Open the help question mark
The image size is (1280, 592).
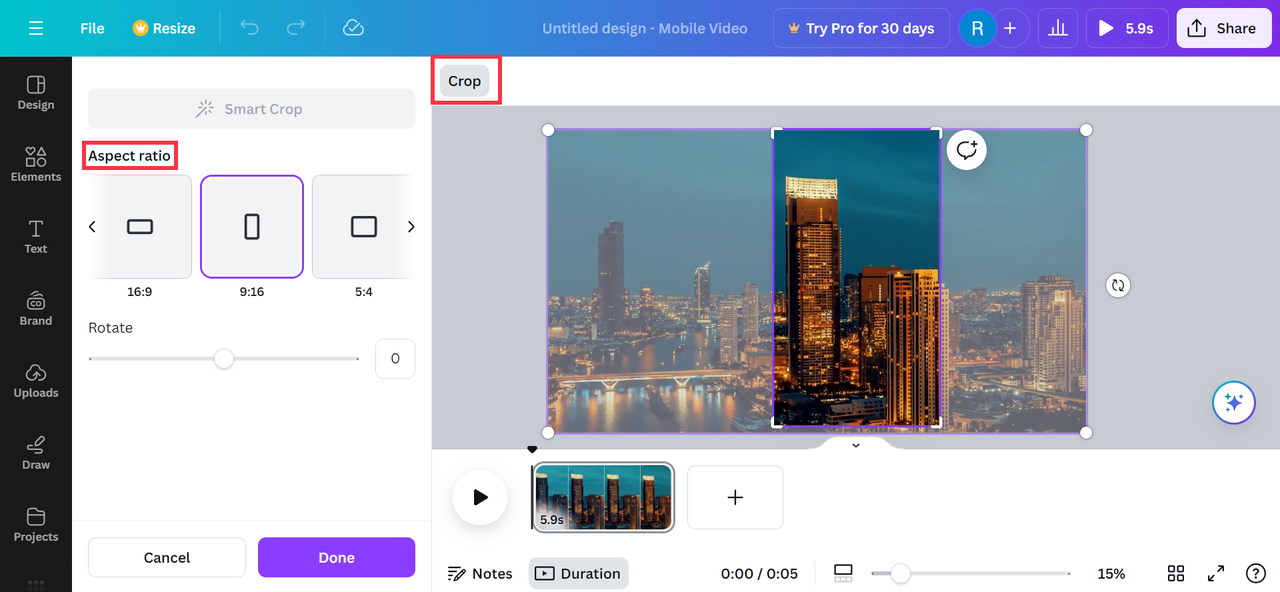click(1256, 573)
